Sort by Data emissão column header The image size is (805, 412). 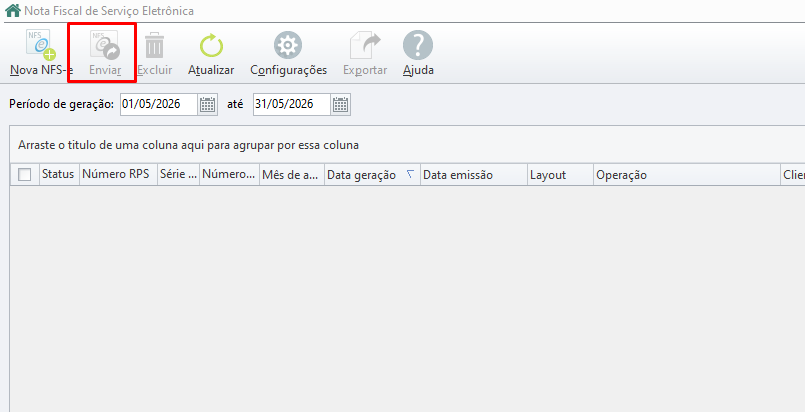pos(473,174)
